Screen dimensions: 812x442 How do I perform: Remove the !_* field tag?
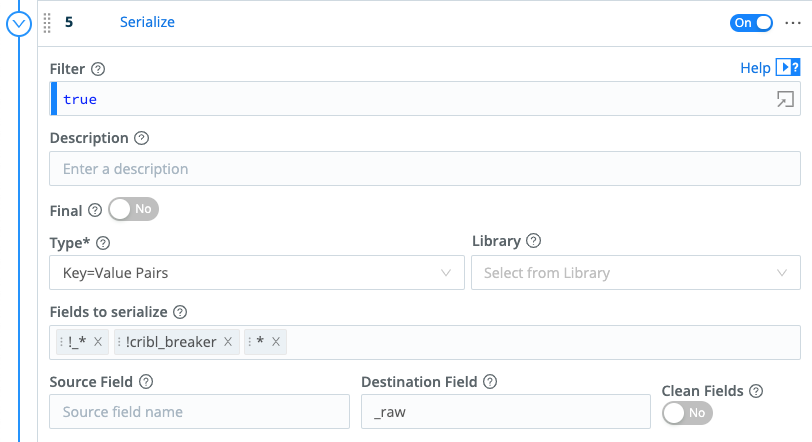tap(98, 342)
